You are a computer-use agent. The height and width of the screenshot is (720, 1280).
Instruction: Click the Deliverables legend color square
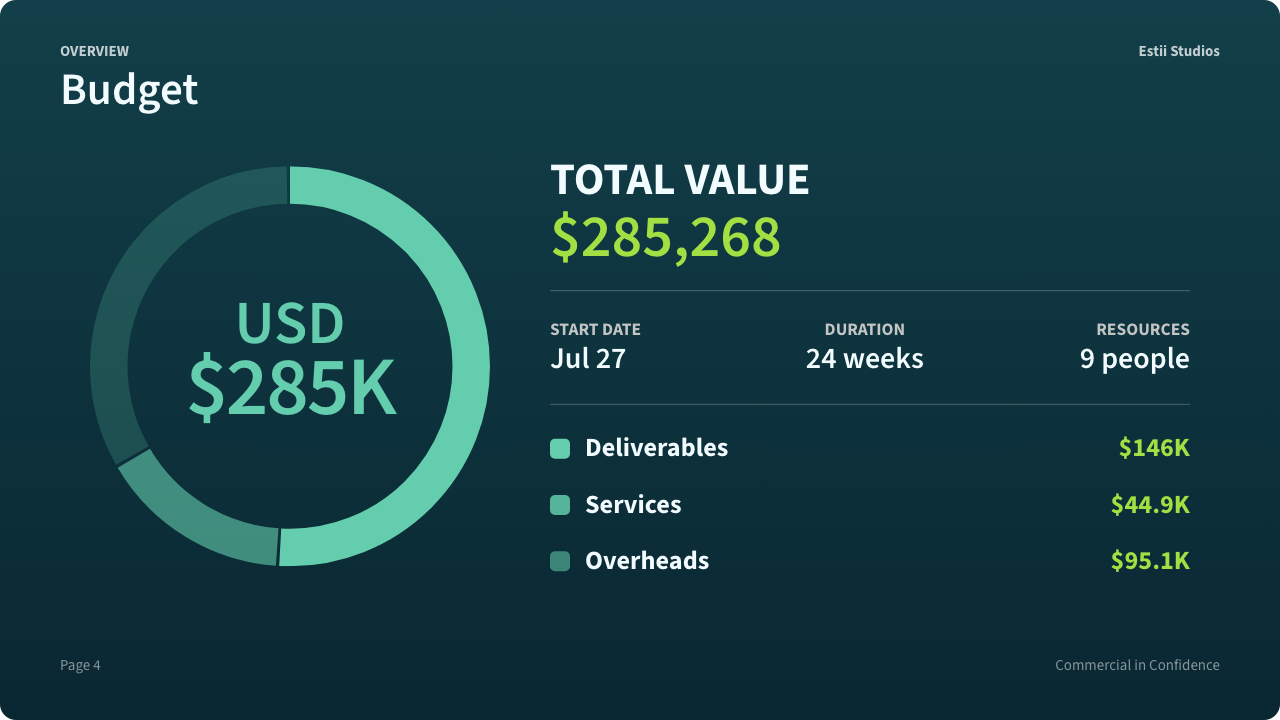(560, 448)
